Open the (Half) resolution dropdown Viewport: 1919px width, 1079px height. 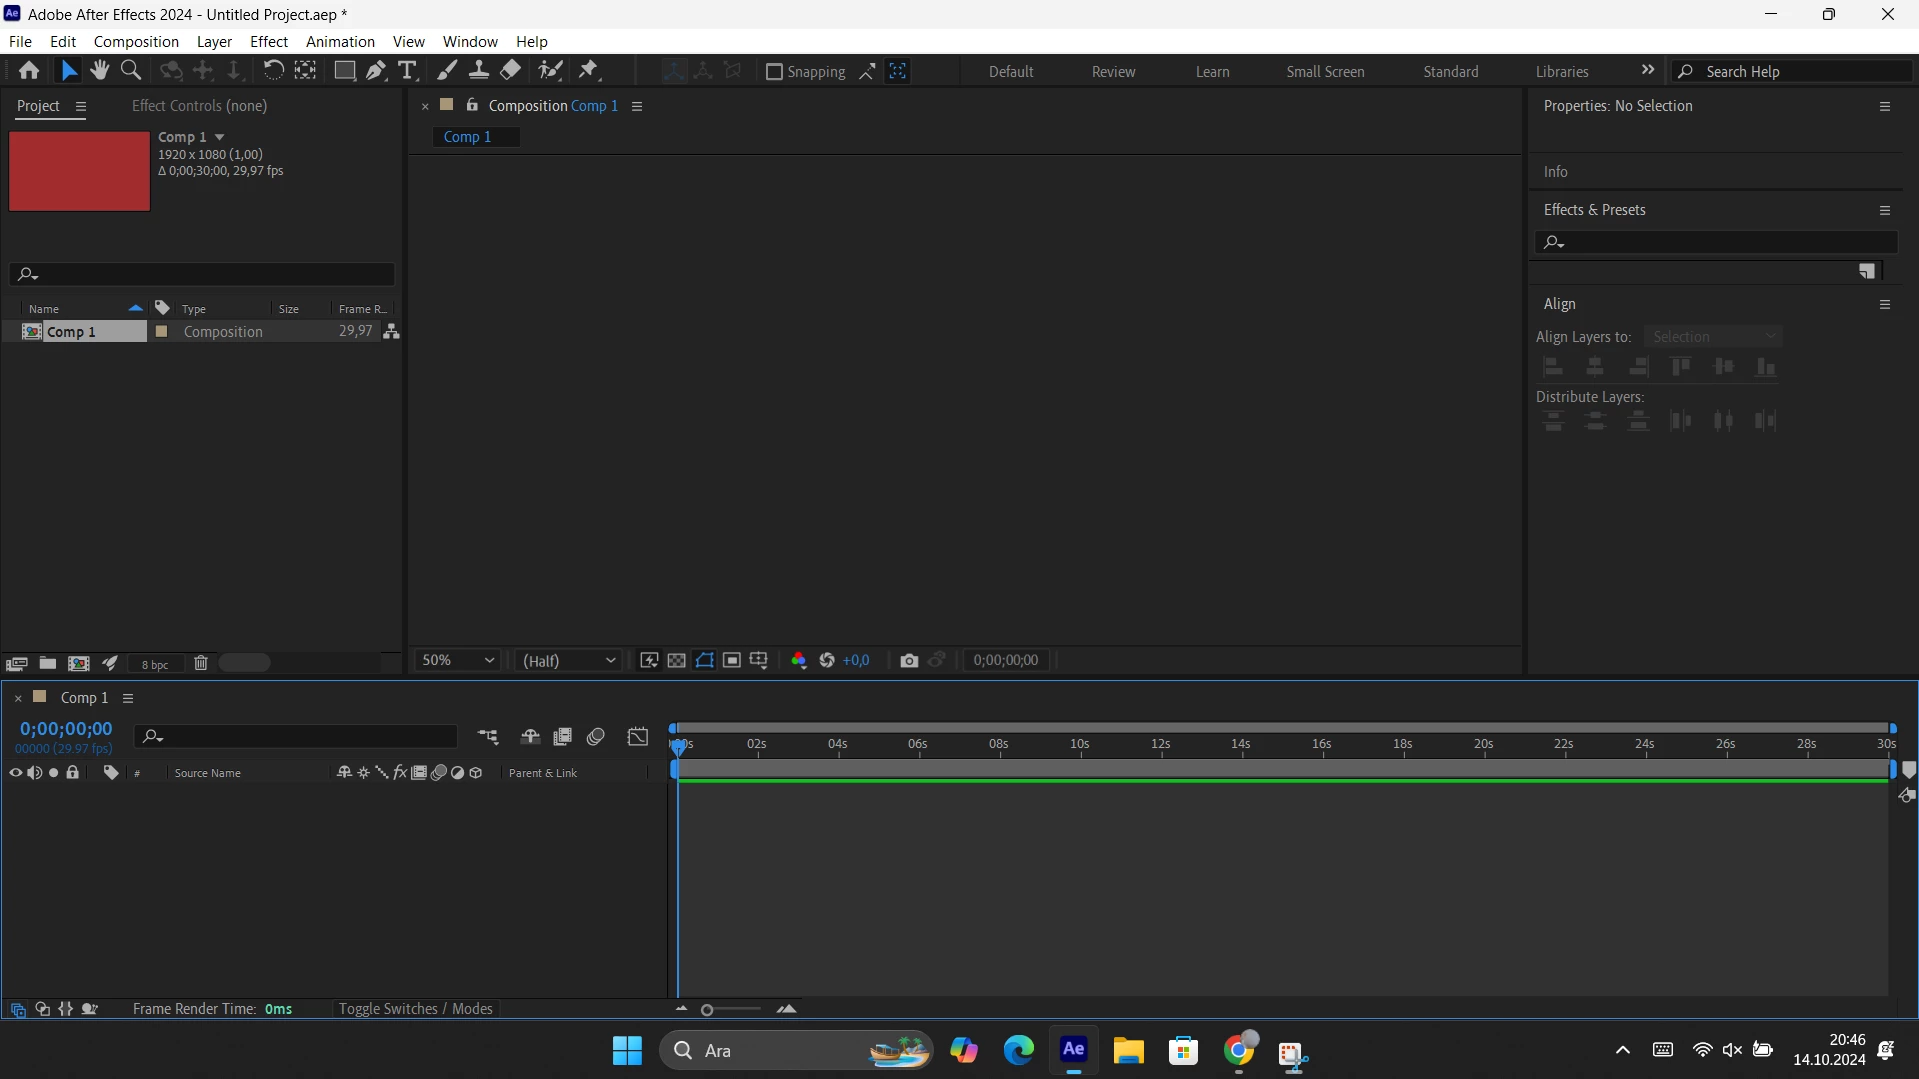click(x=569, y=660)
